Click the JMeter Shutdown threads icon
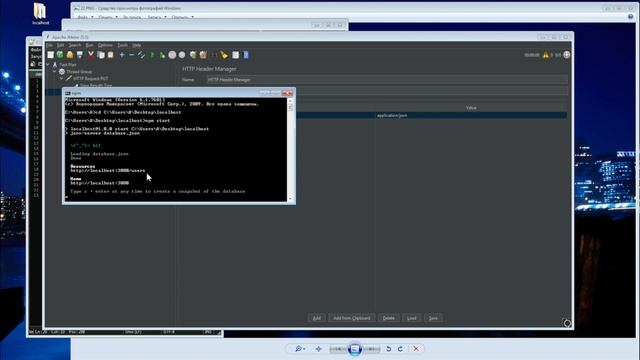This screenshot has width=640, height=360. pos(182,55)
